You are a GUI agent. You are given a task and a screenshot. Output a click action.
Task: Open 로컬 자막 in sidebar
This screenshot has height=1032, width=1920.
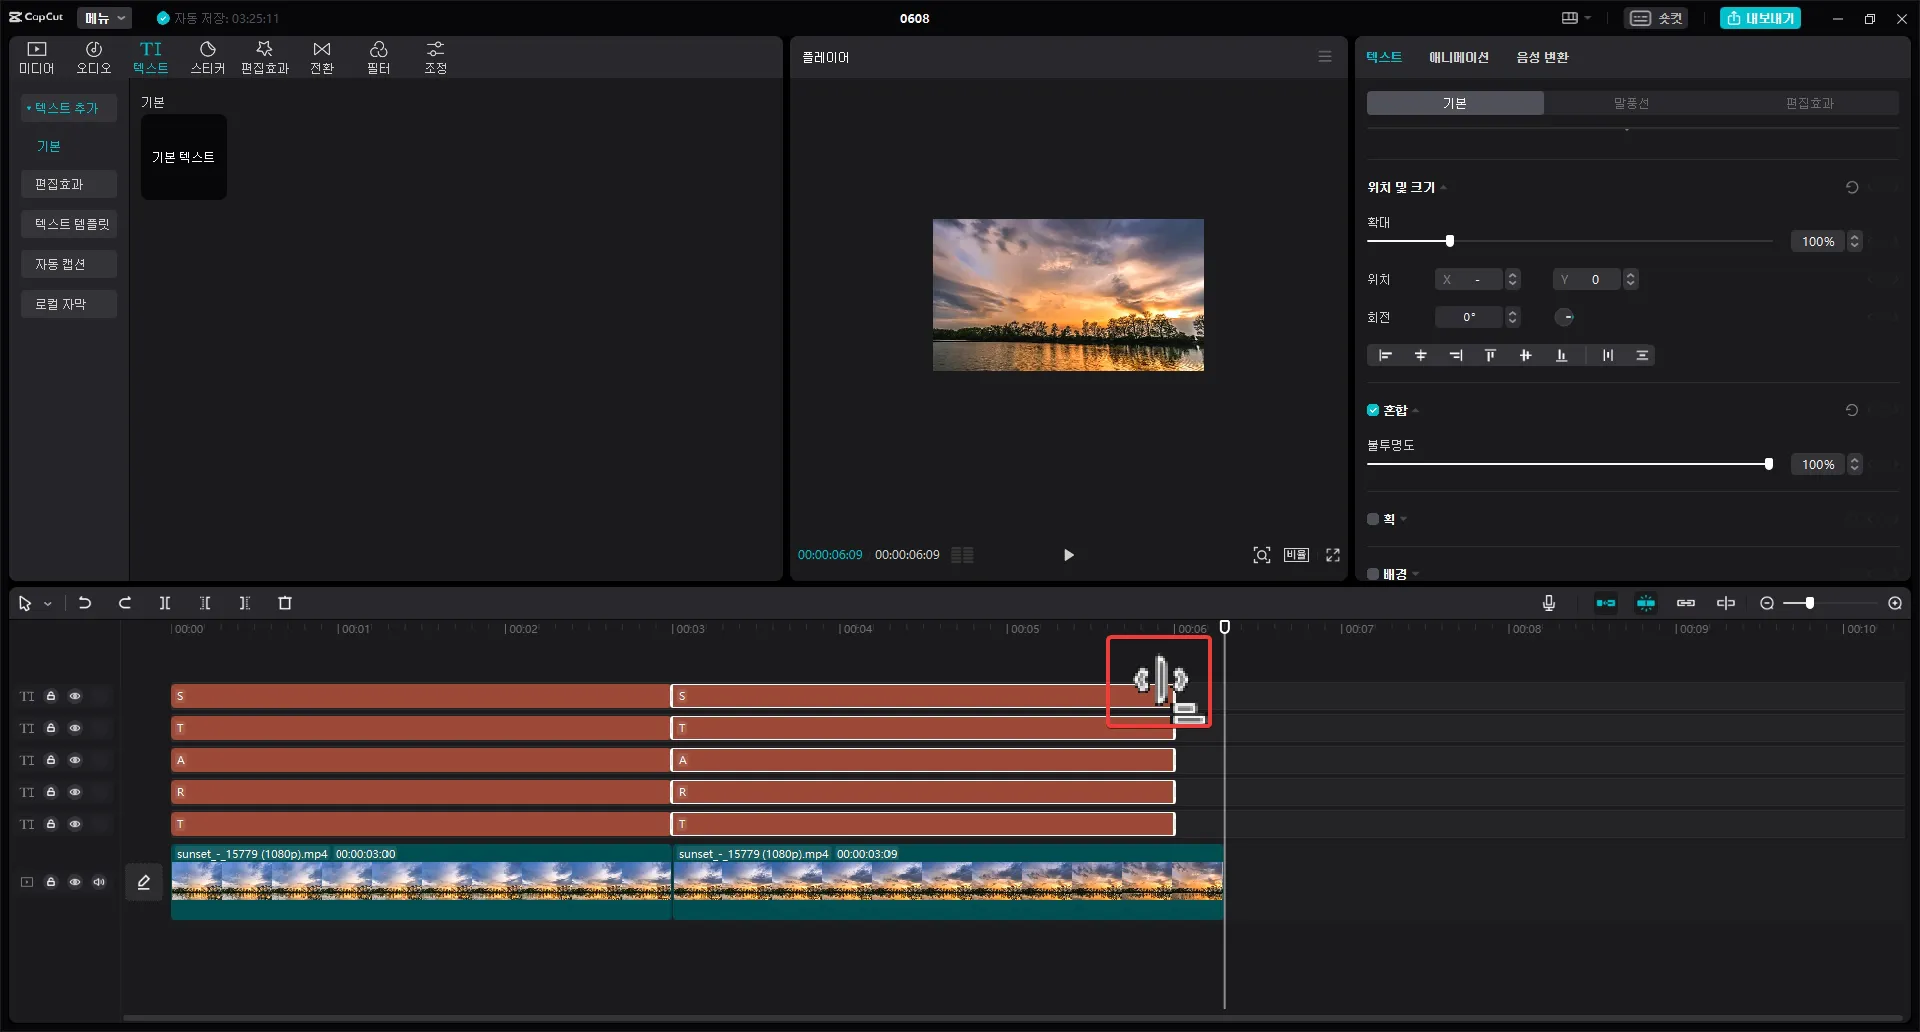[x=69, y=304]
